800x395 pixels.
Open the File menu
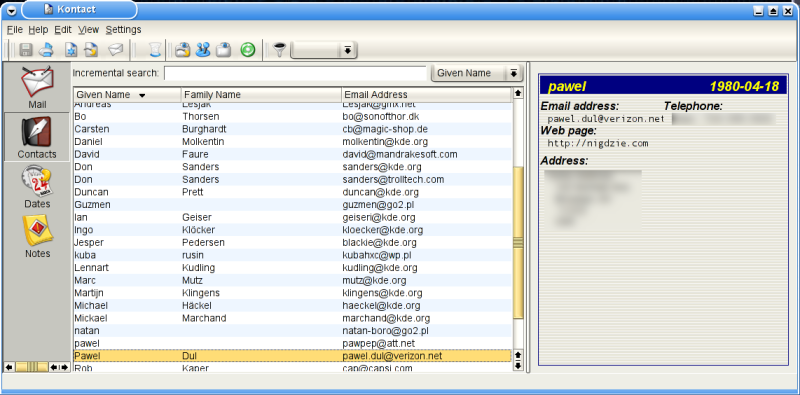[x=15, y=30]
